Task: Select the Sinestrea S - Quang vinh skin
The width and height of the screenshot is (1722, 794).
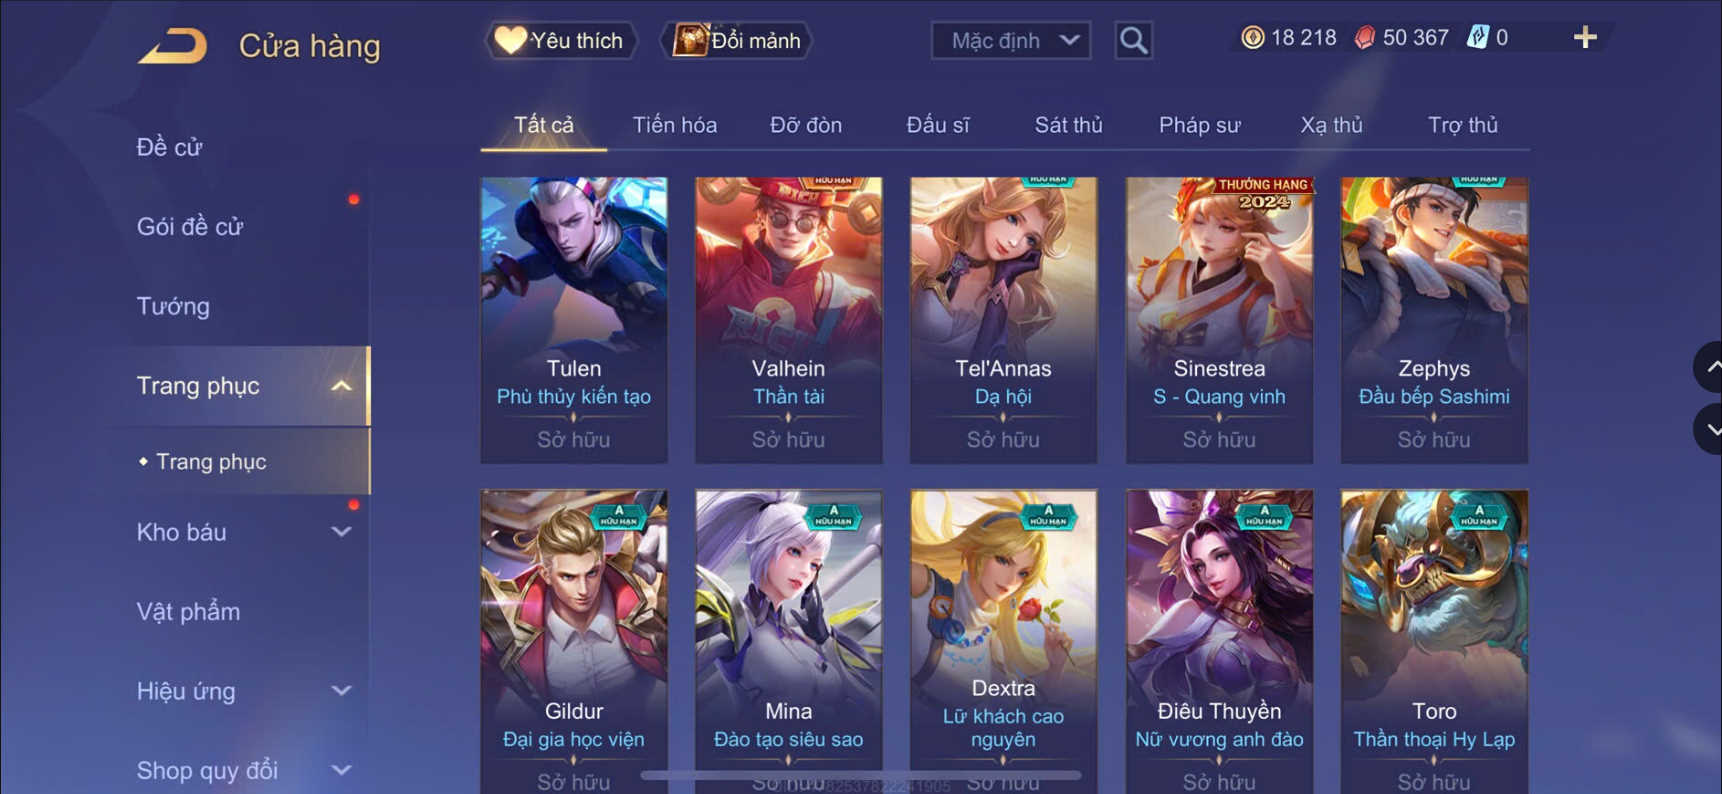Action: coord(1219,320)
